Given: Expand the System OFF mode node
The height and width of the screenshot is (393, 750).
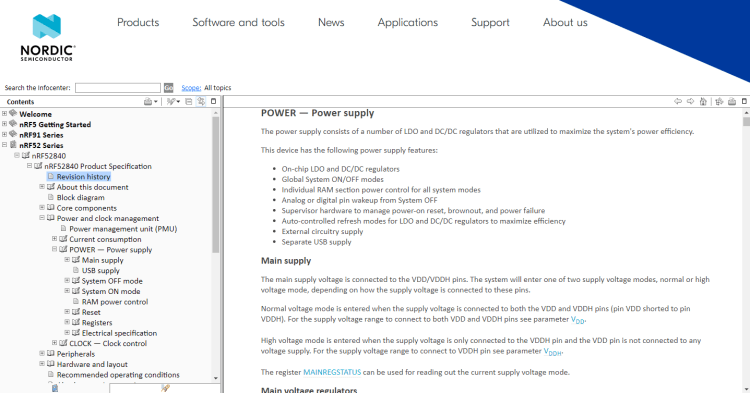Looking at the screenshot, I should click(67, 281).
